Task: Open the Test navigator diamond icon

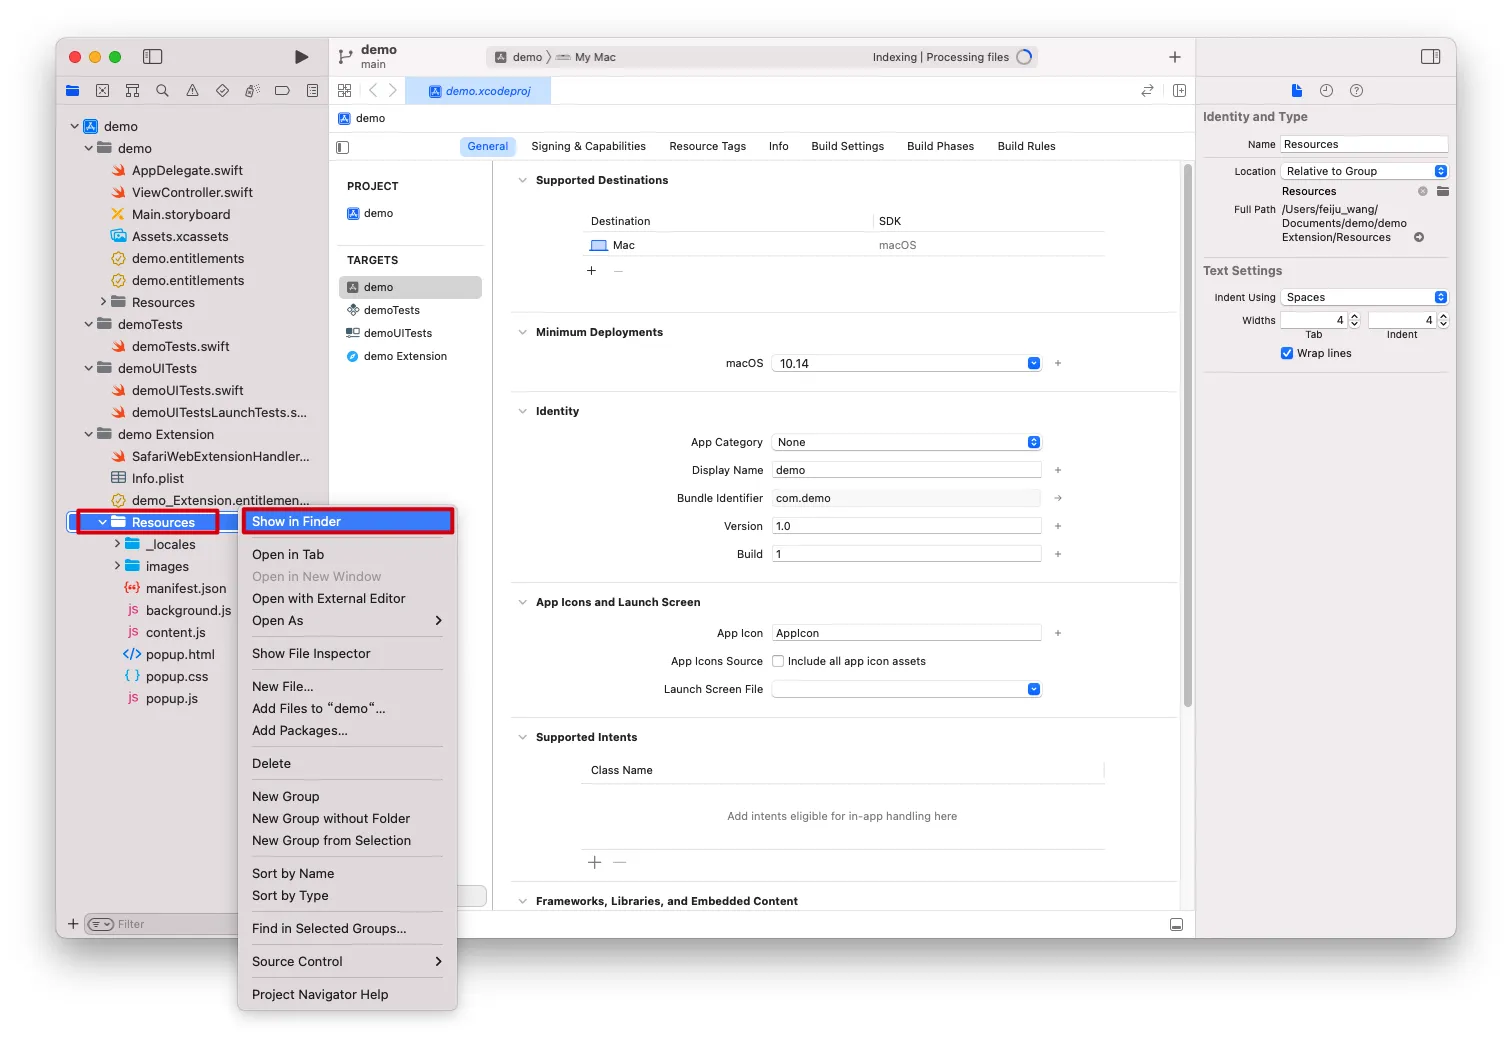Action: [x=222, y=91]
